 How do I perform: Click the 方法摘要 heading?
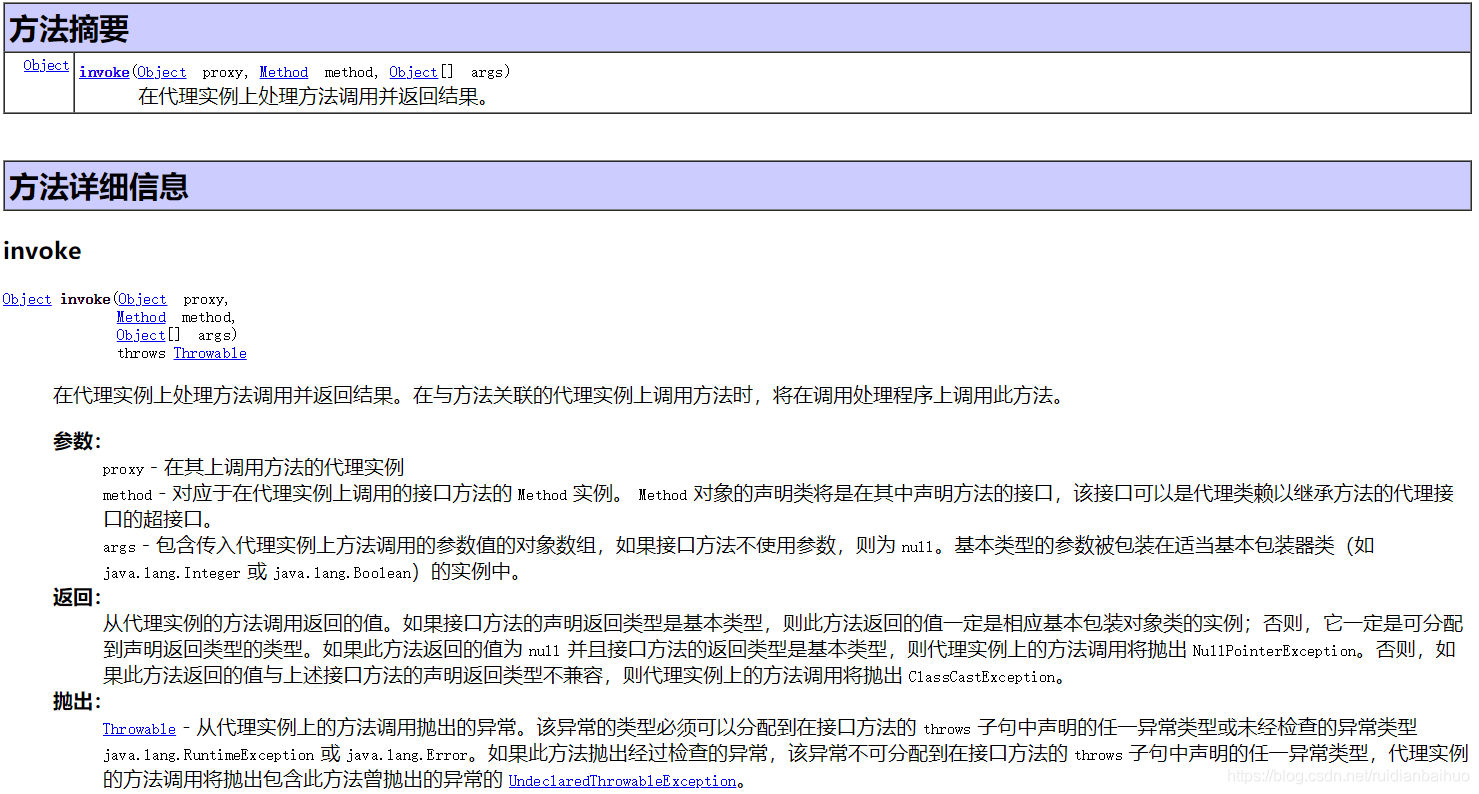coord(69,29)
